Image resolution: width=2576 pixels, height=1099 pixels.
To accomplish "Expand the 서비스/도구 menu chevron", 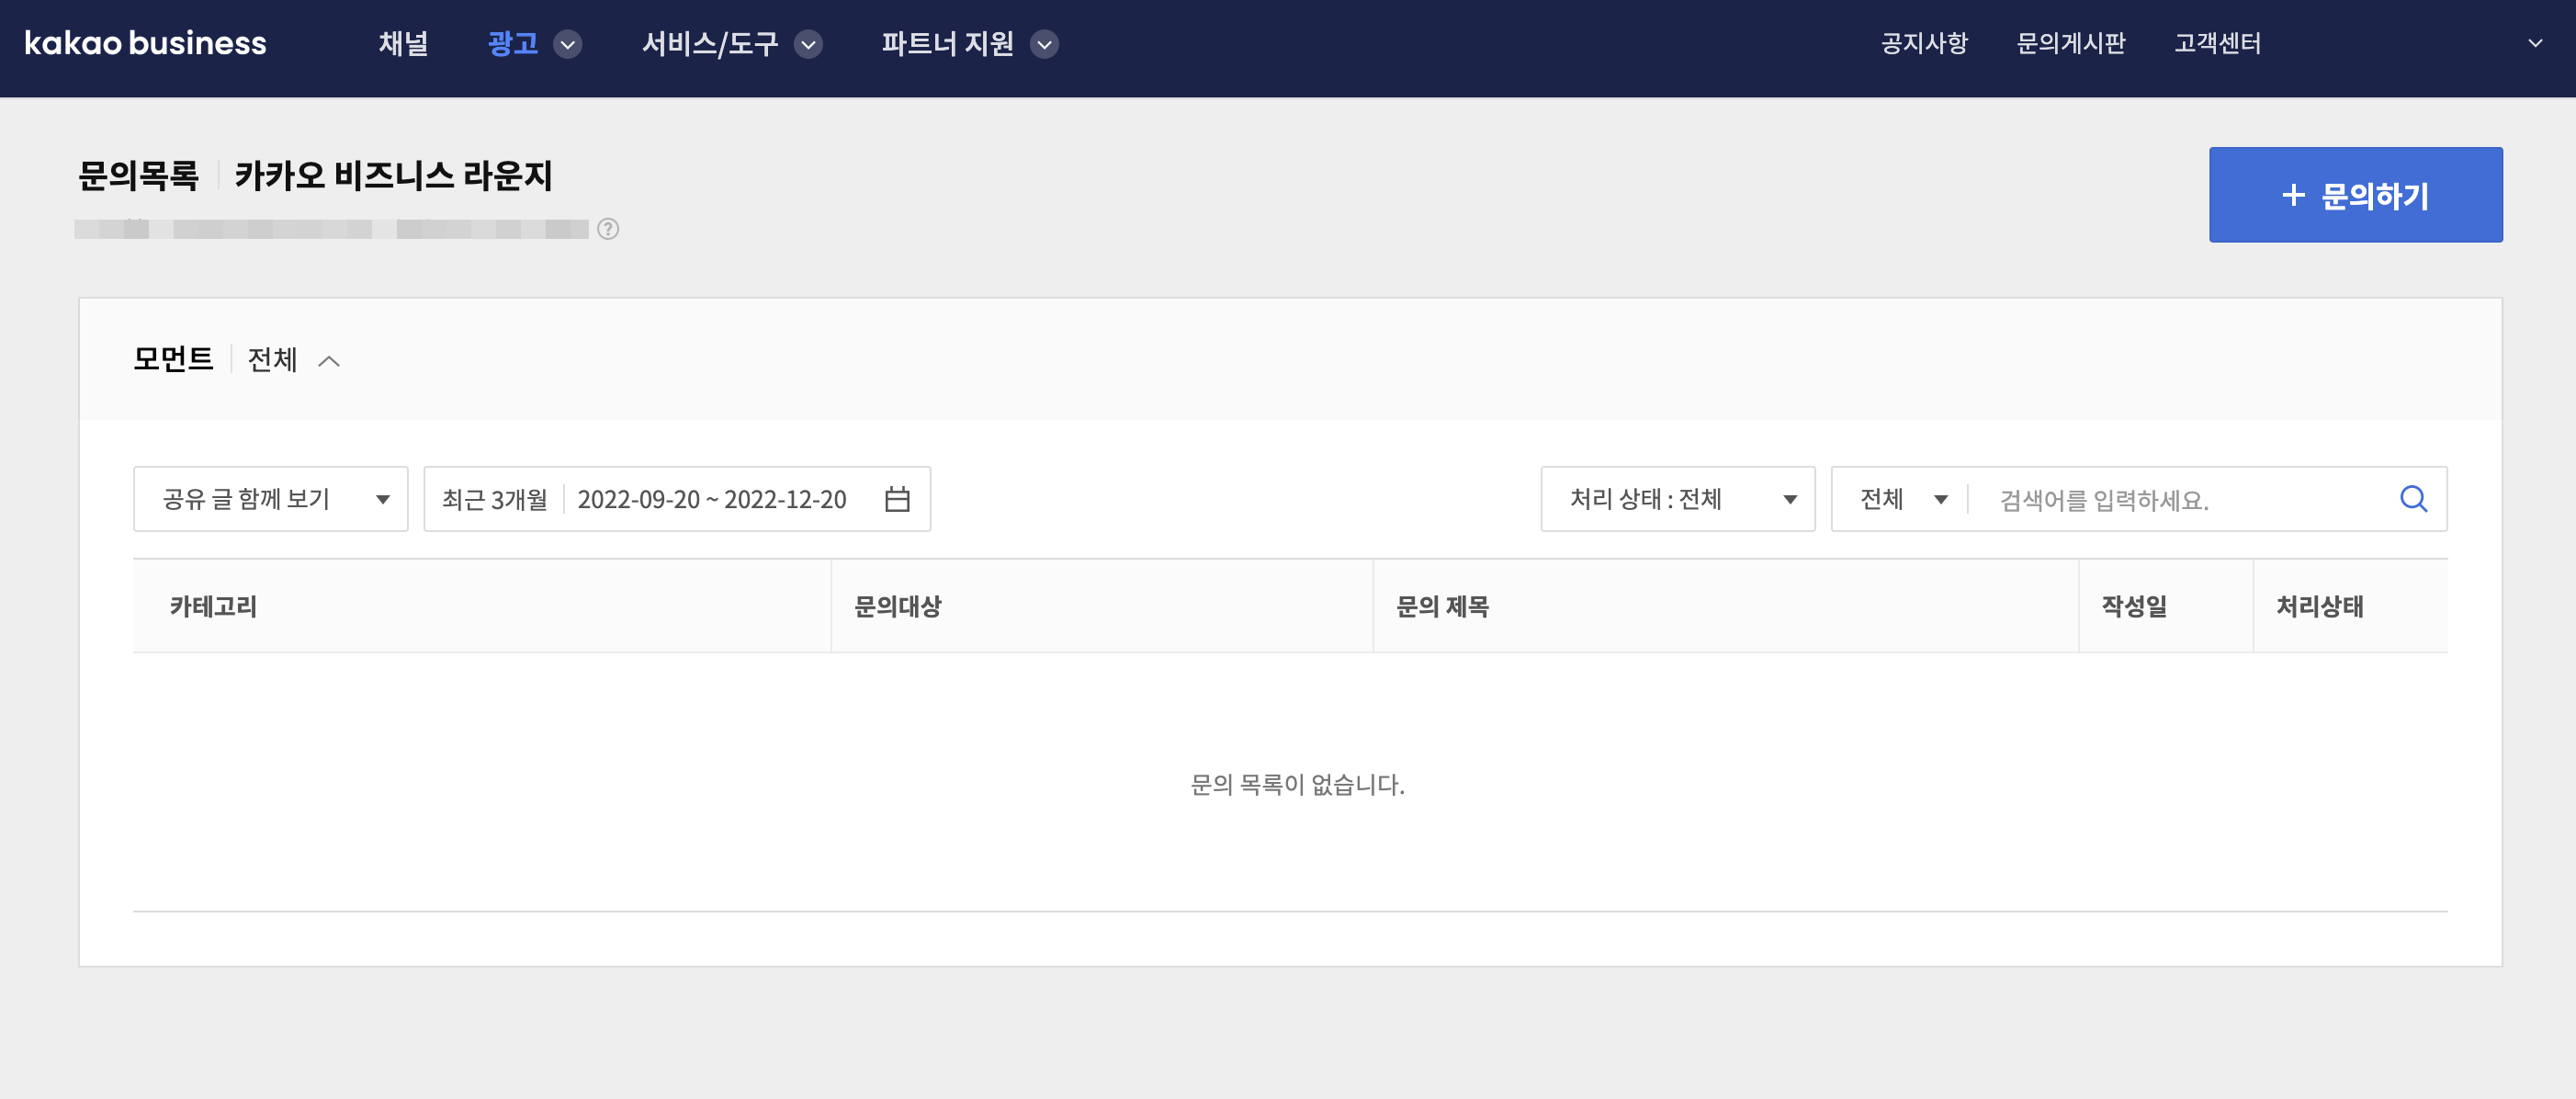I will (x=808, y=44).
